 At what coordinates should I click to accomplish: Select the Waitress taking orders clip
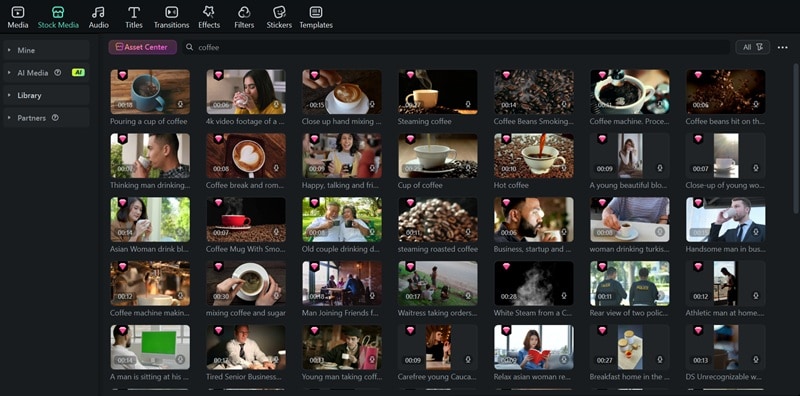click(x=438, y=283)
